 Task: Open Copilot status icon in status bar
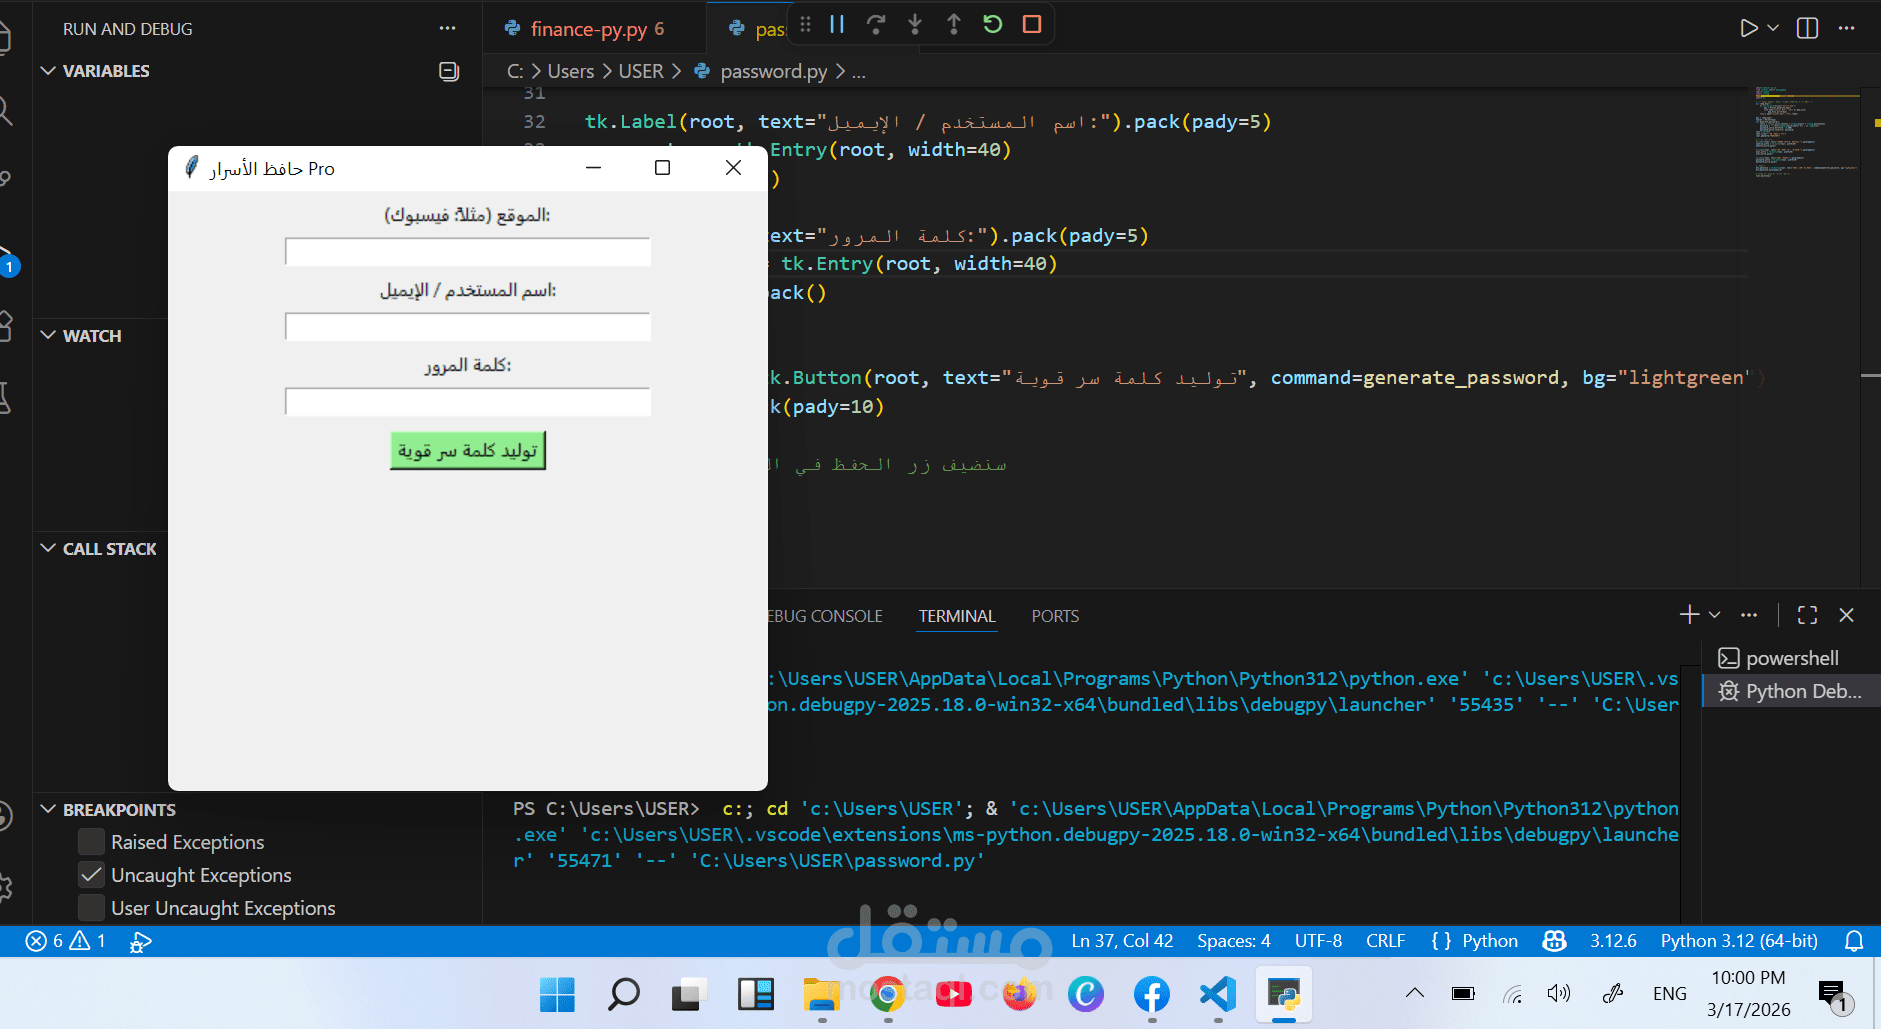point(1554,941)
